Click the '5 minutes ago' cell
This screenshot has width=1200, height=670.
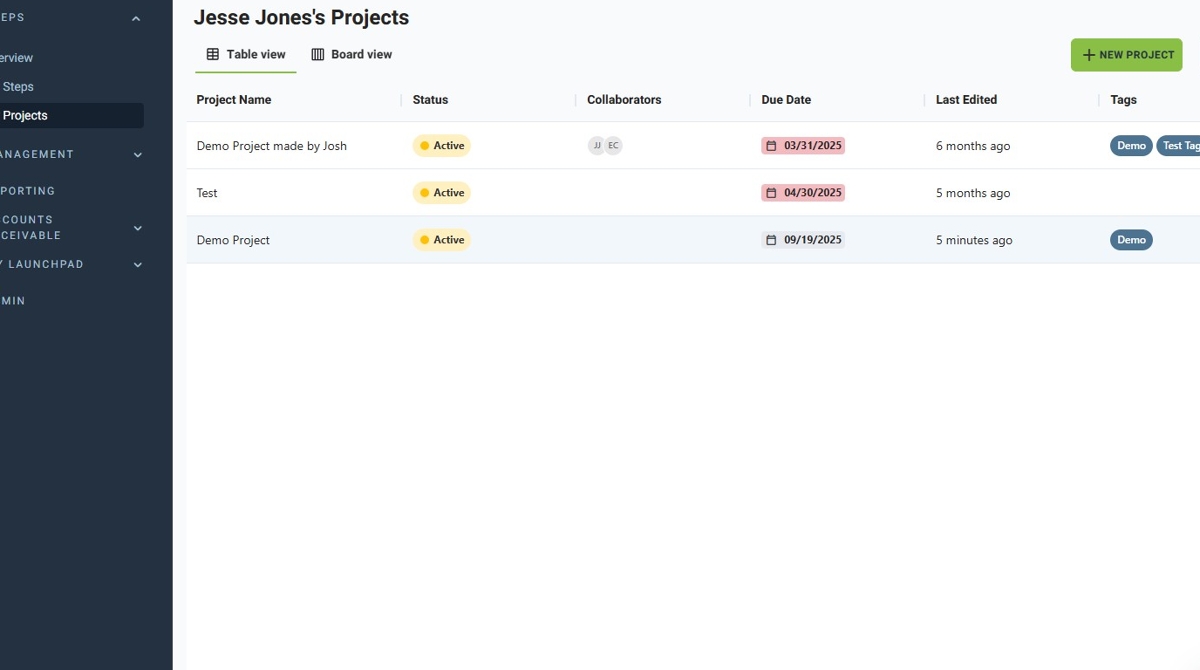(974, 240)
